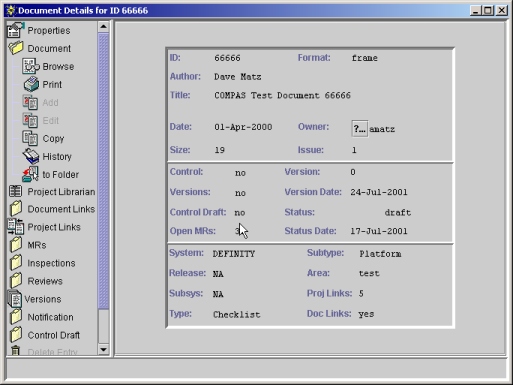Image resolution: width=513 pixels, height=385 pixels.
Task: Click the window title bar application icon
Action: pyautogui.click(x=11, y=11)
